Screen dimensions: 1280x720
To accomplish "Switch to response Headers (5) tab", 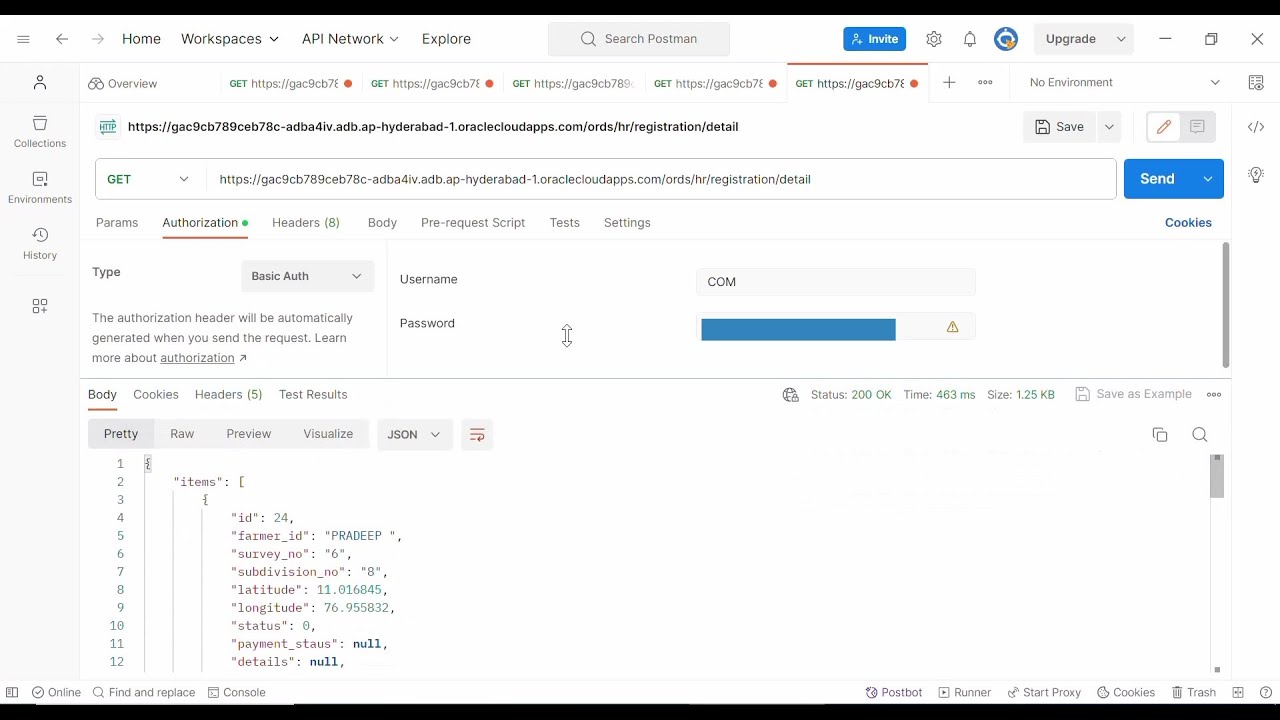I will [229, 395].
